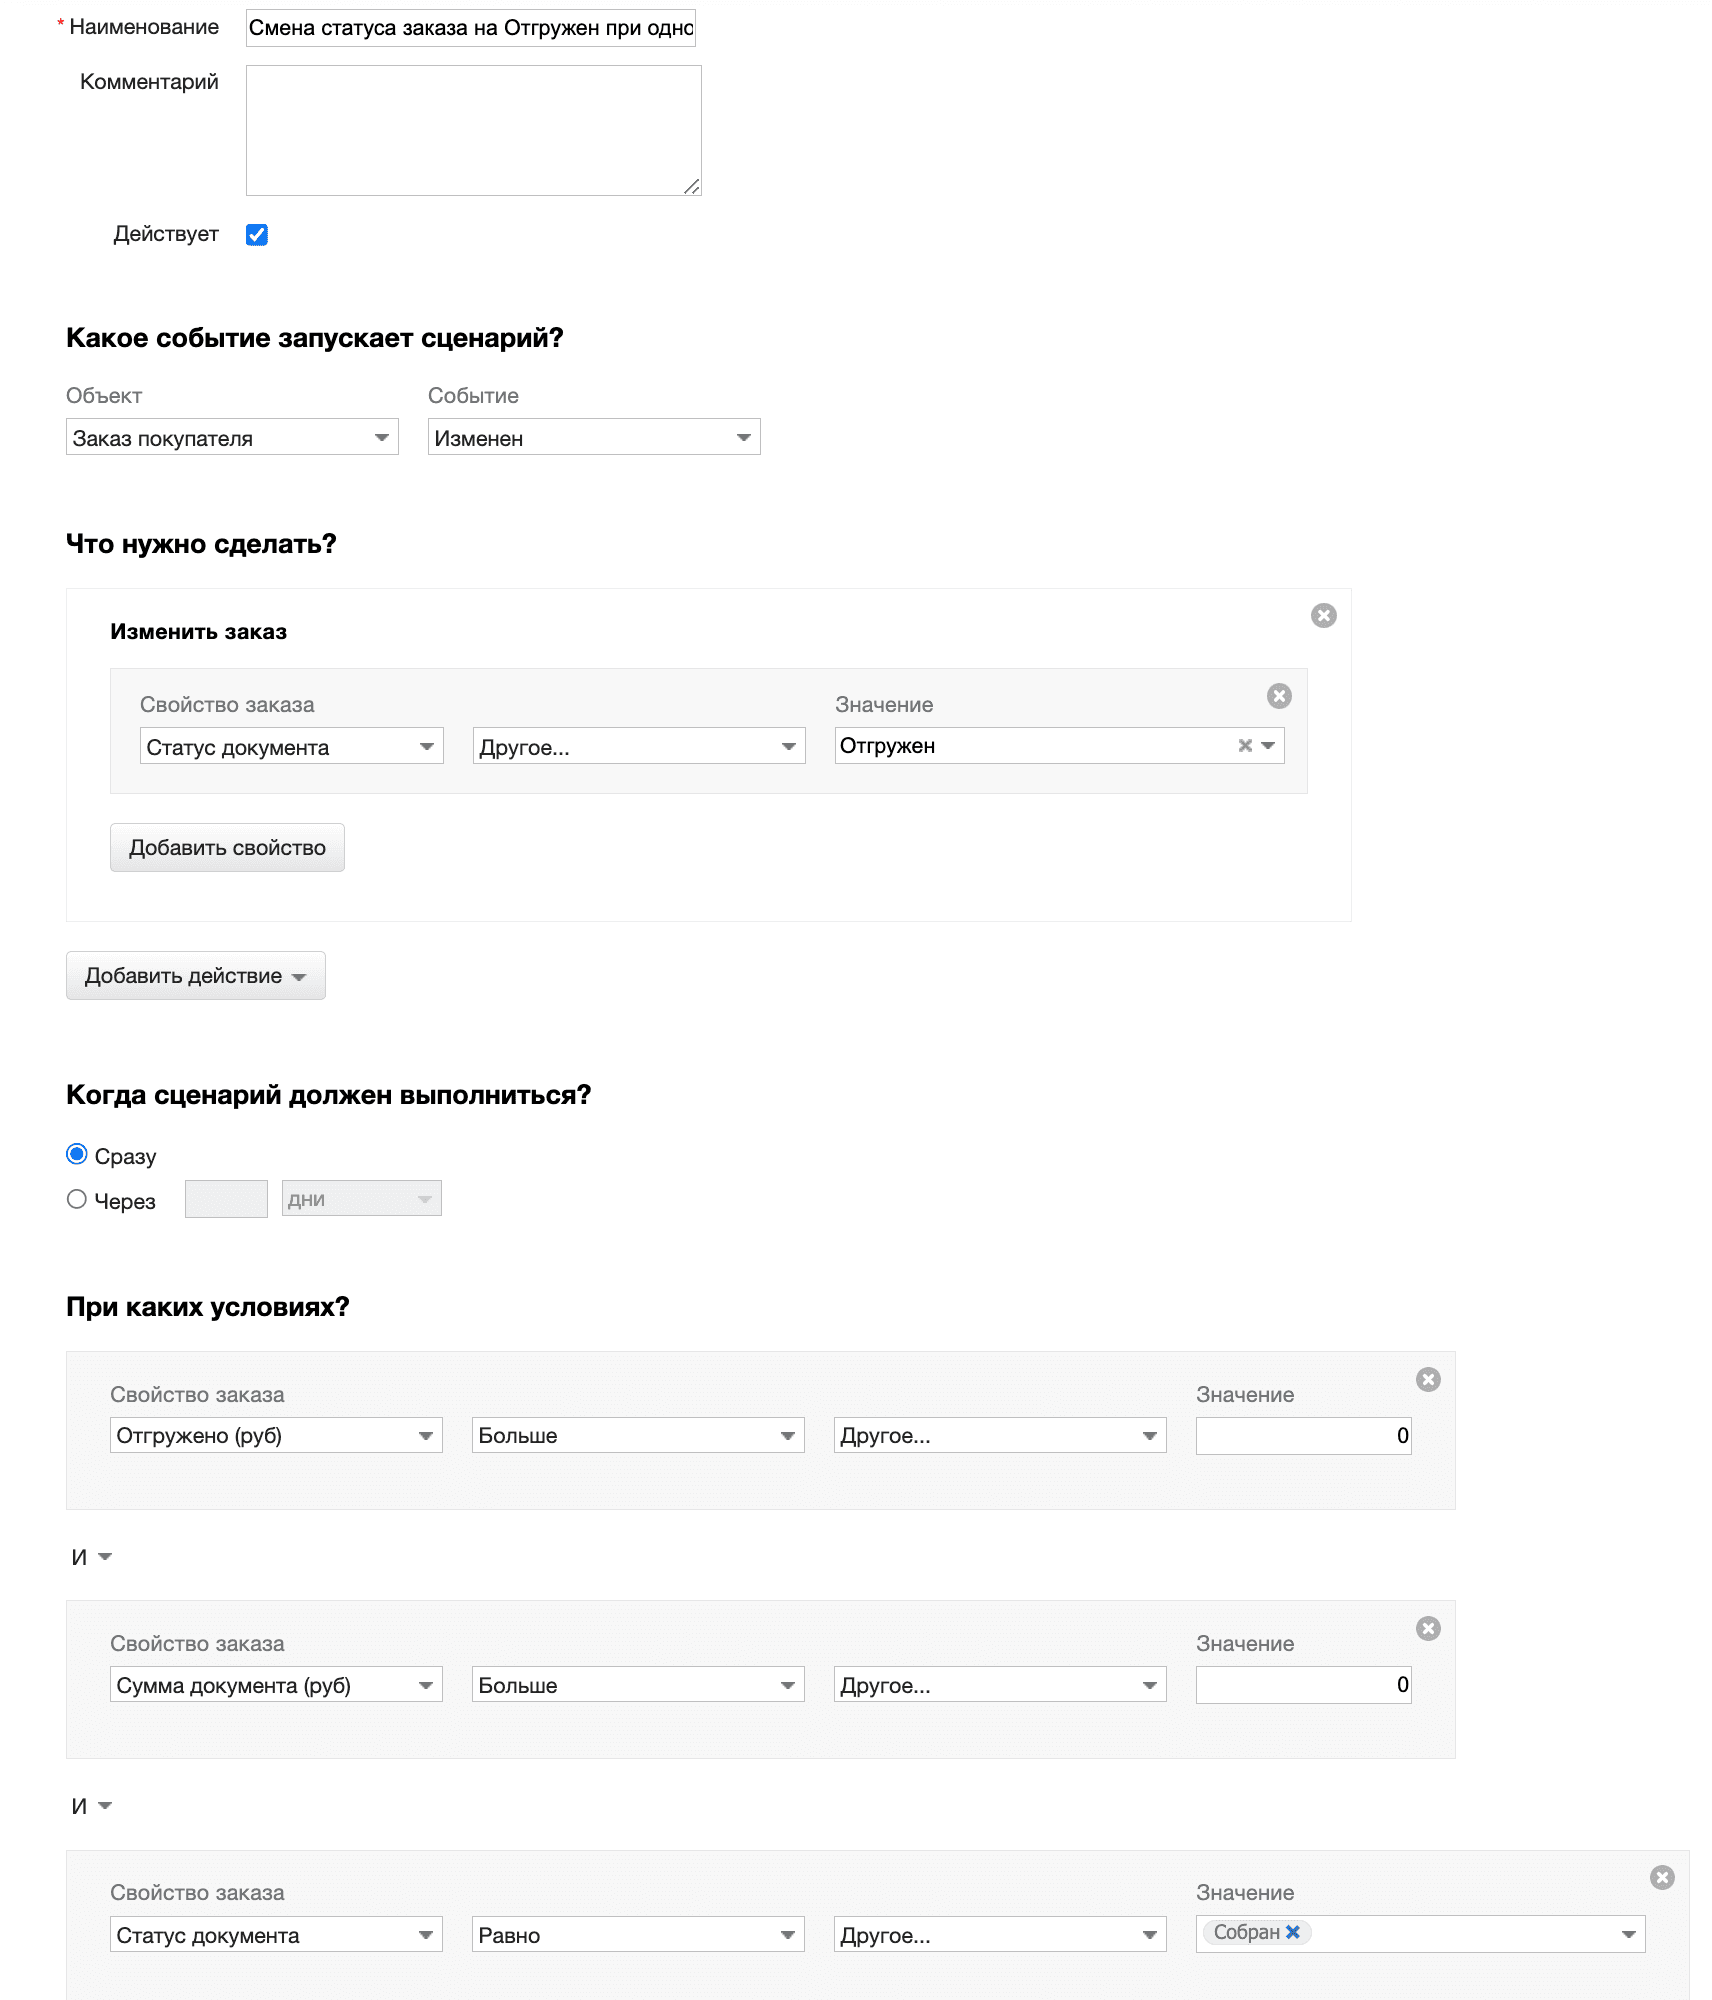Open the 'Добавить действие' menu

click(x=196, y=975)
